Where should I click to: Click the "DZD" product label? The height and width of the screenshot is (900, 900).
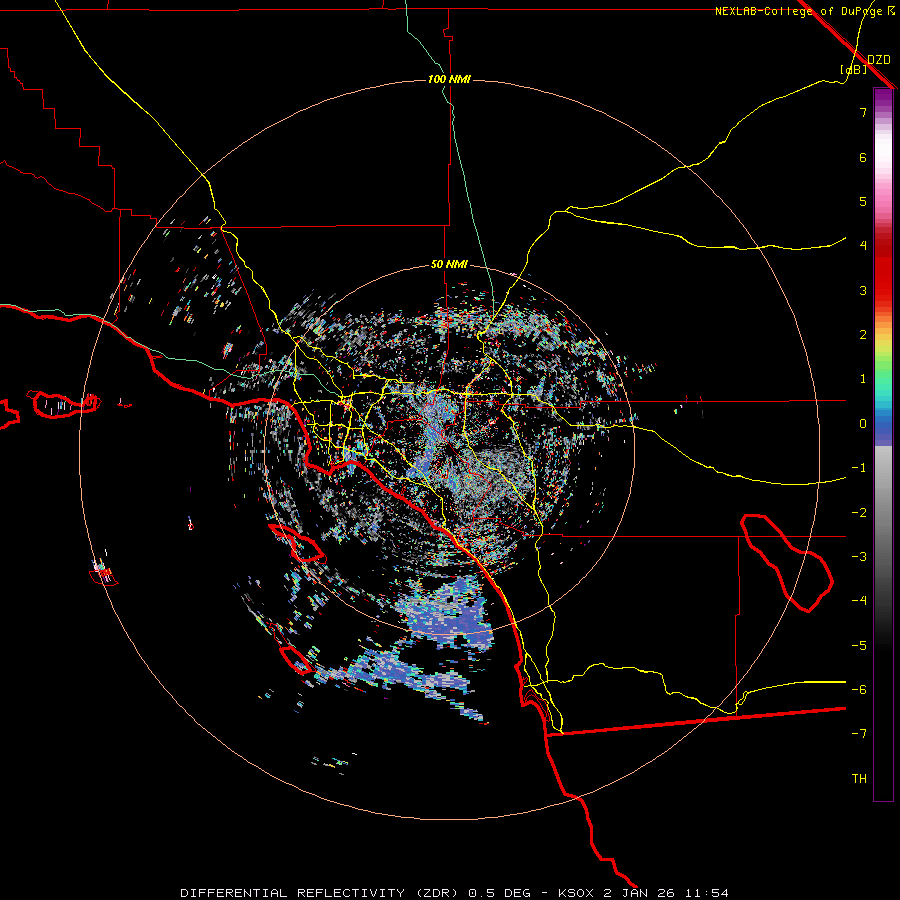click(878, 60)
